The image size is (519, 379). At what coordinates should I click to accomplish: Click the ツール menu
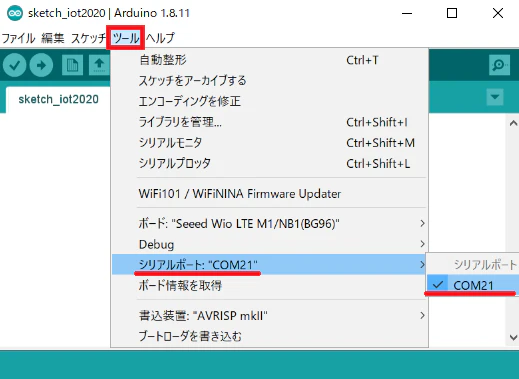(126, 38)
